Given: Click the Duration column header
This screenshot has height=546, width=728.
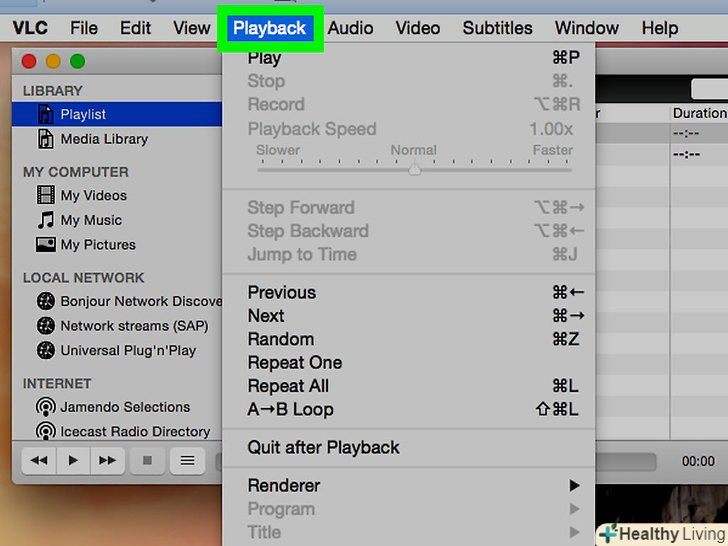Looking at the screenshot, I should [x=699, y=113].
